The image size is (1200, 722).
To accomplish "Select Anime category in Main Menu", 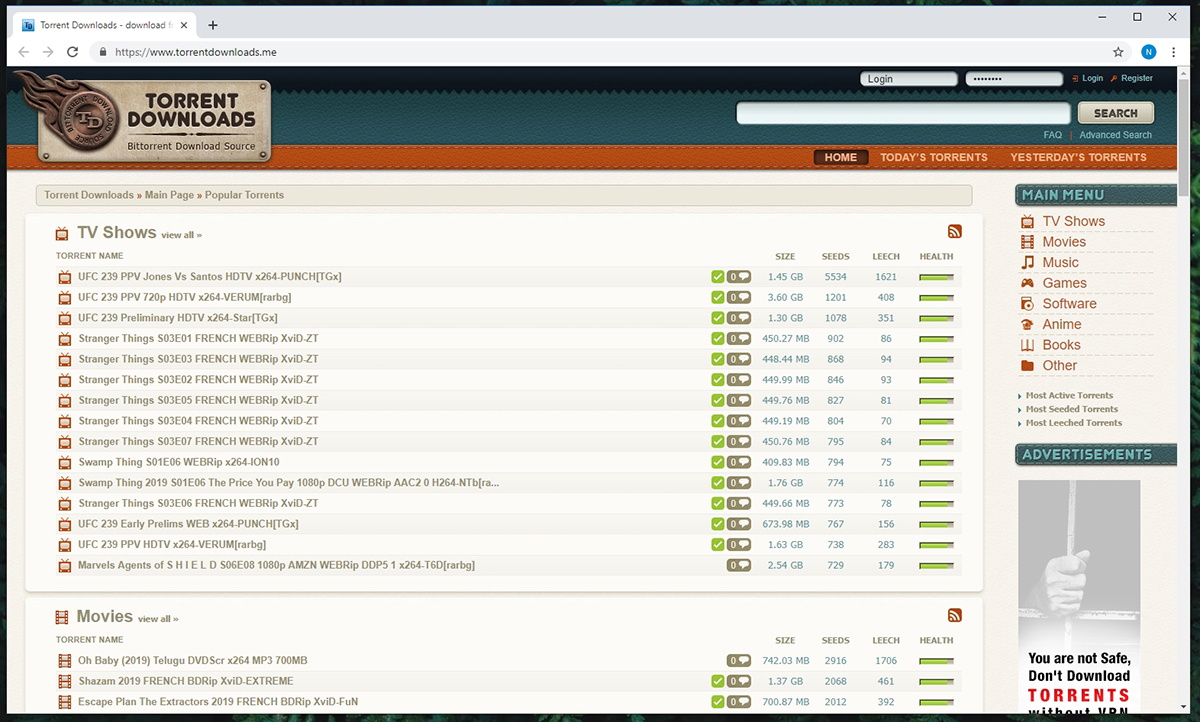I will (1061, 325).
